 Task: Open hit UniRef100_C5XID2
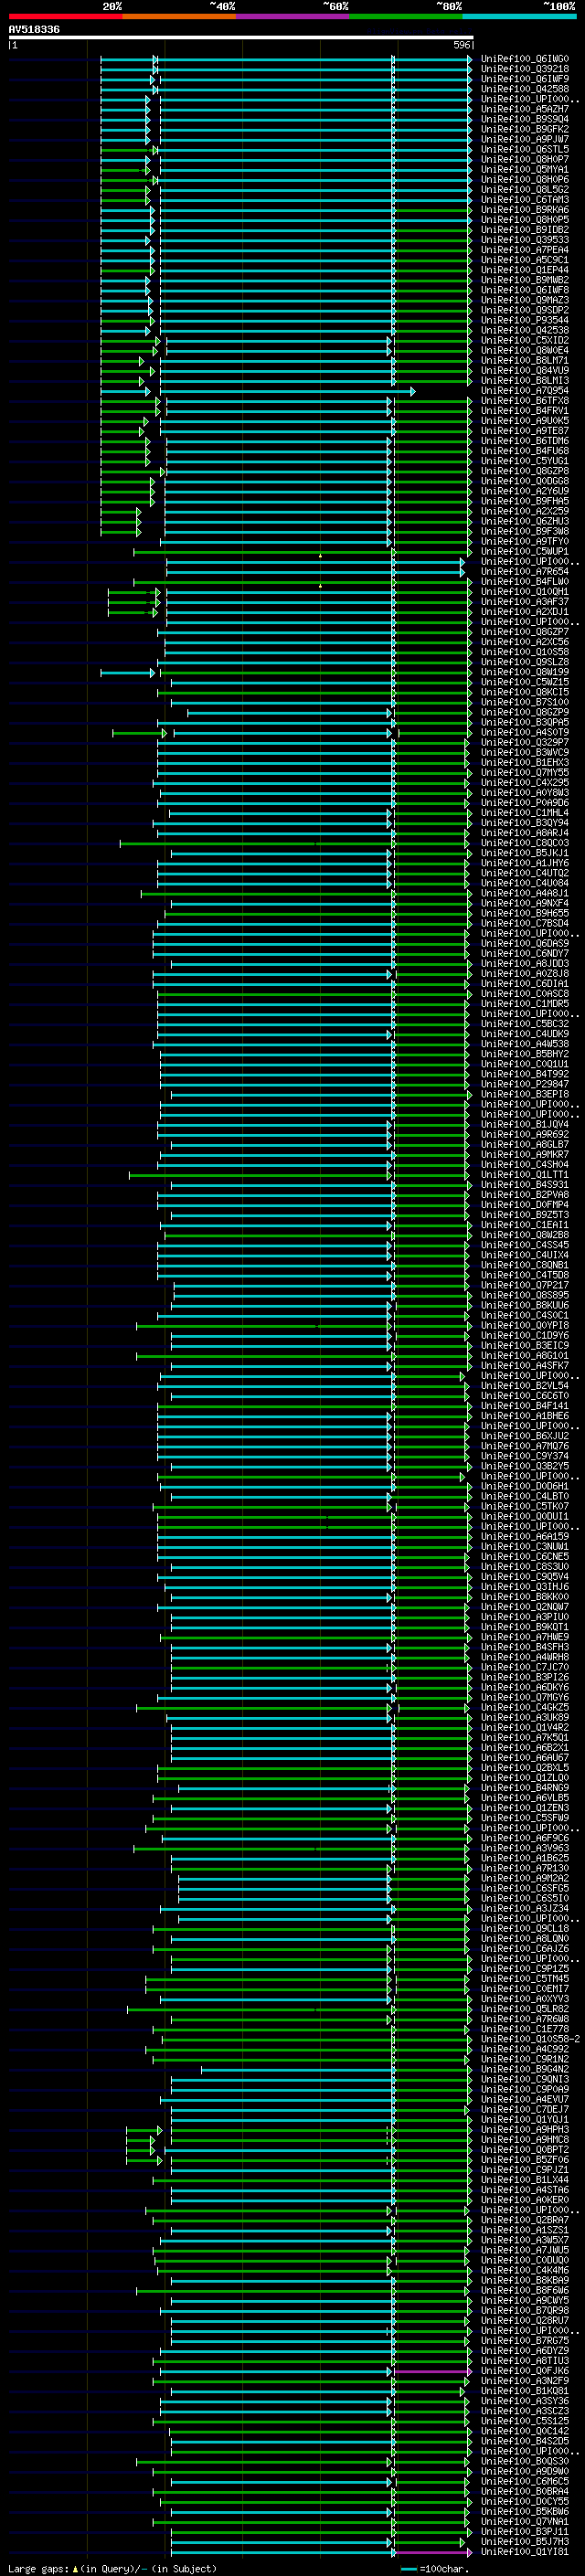coord(525,340)
